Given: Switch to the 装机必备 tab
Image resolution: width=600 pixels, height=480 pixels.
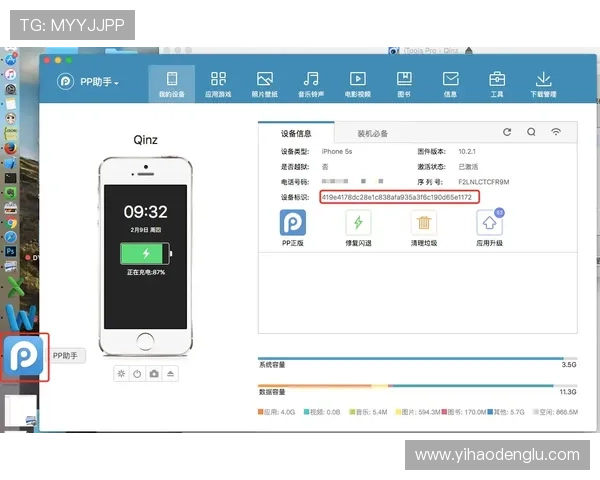Looking at the screenshot, I should pos(372,133).
